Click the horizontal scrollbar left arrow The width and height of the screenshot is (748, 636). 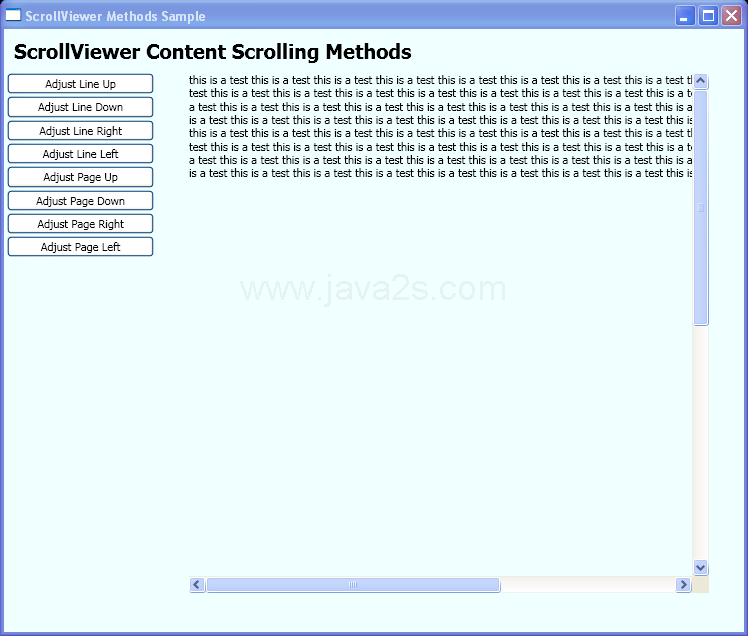[197, 584]
